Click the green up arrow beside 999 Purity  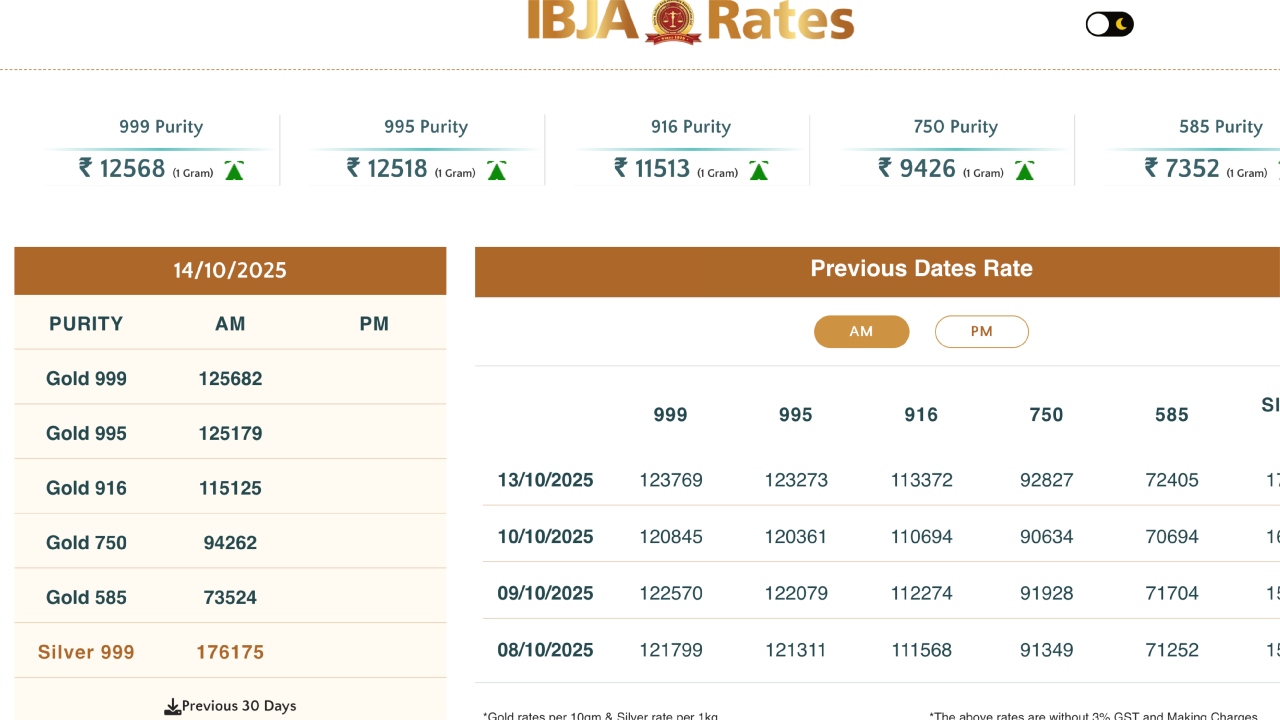click(234, 170)
